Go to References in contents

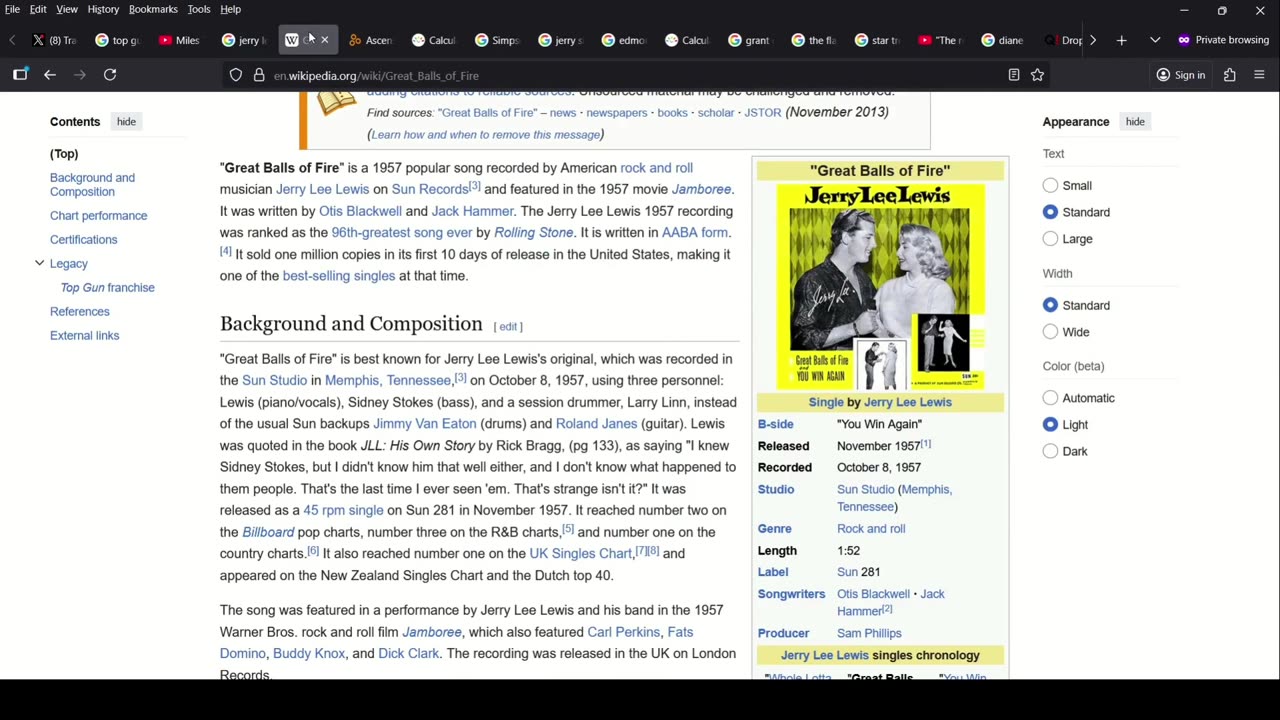click(80, 312)
